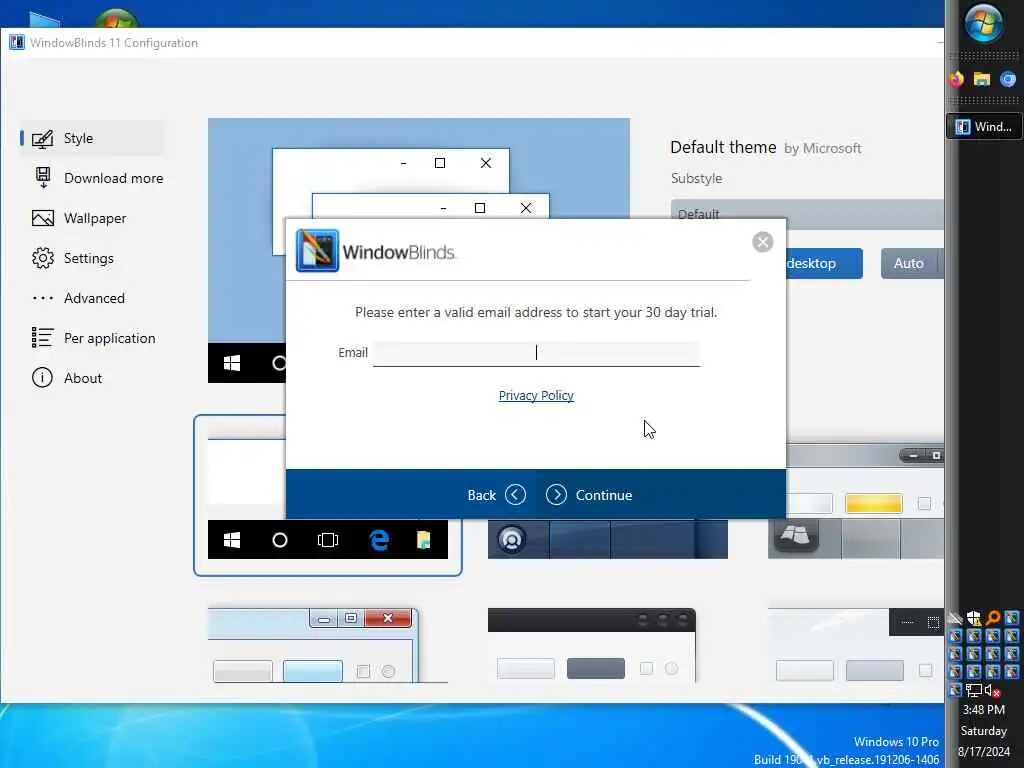Click the Advanced three-dots icon
Image resolution: width=1024 pixels, height=768 pixels.
tap(42, 298)
